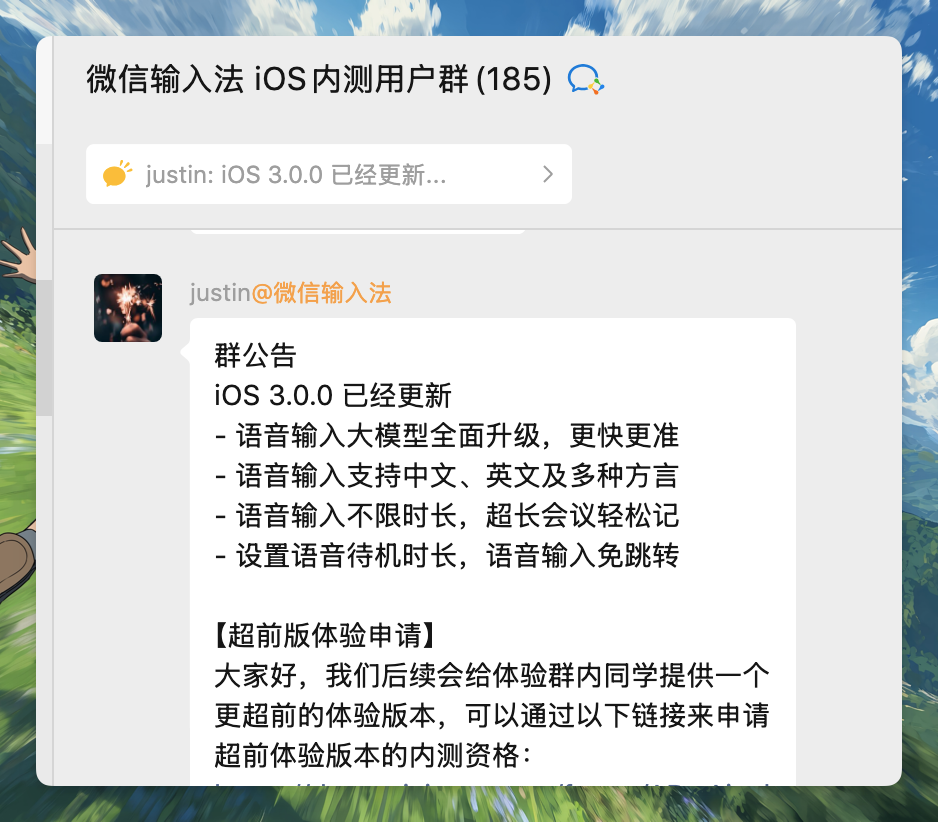Click the gray scrollbar thumb on the left edge
This screenshot has height=822, width=938.
point(44,347)
